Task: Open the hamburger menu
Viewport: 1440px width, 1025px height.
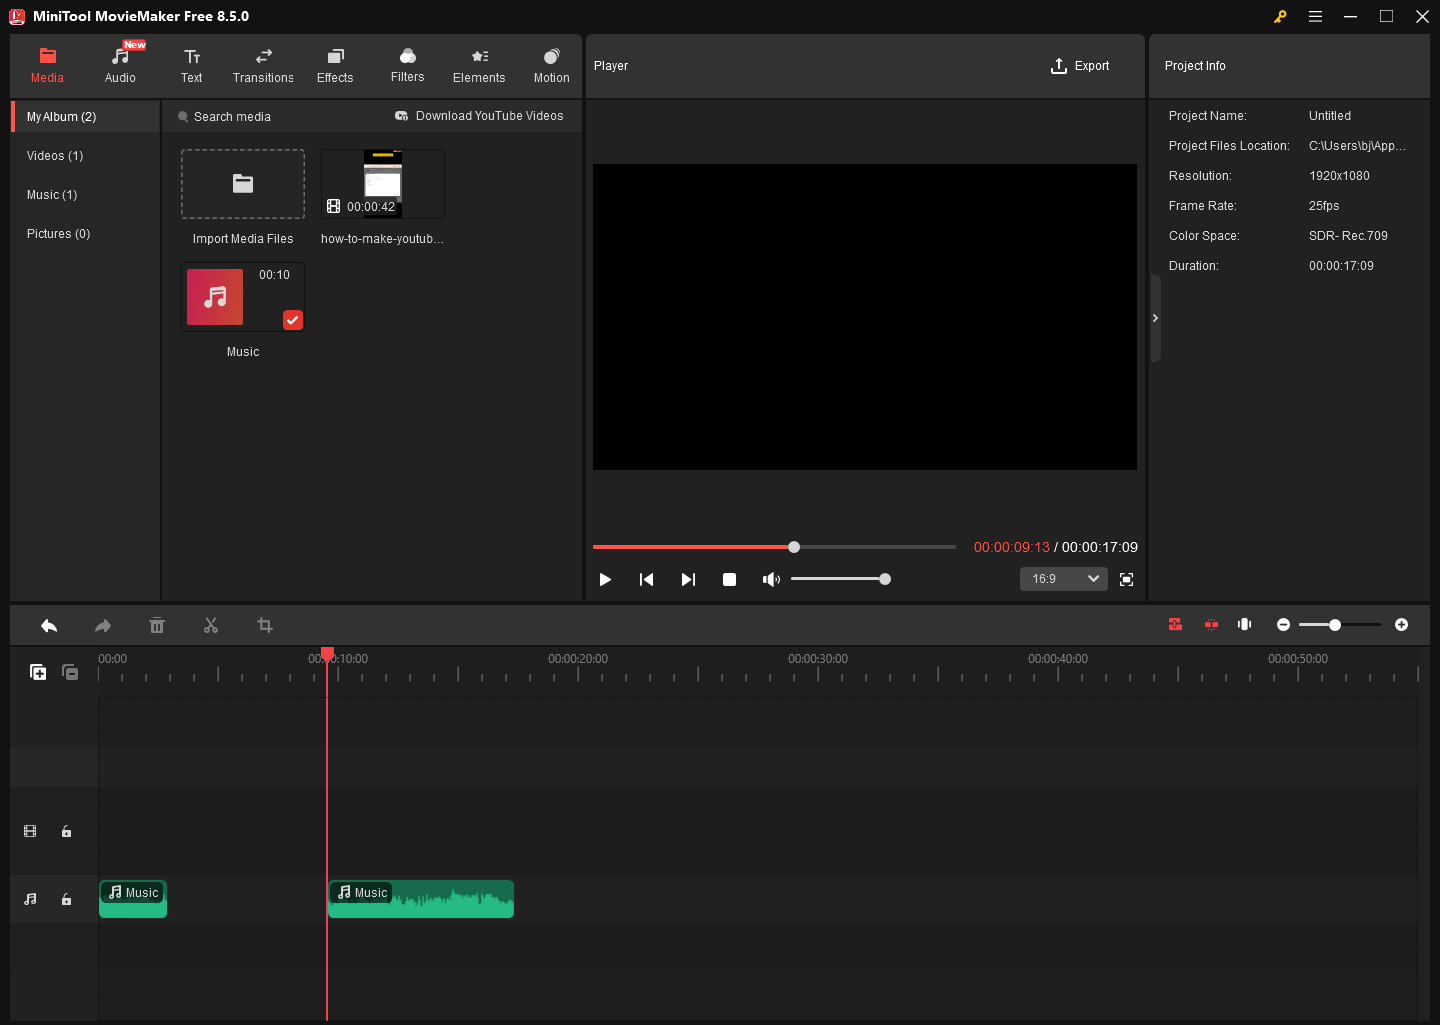Action: click(x=1315, y=16)
